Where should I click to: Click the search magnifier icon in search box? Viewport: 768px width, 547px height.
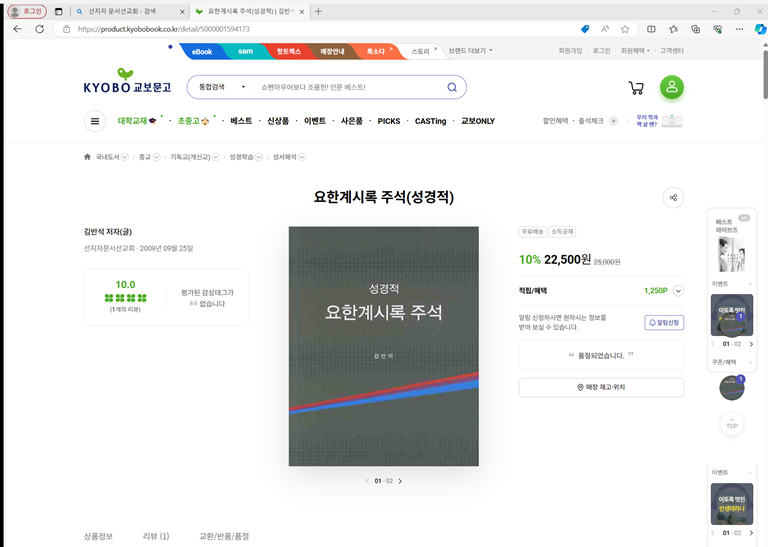[452, 87]
